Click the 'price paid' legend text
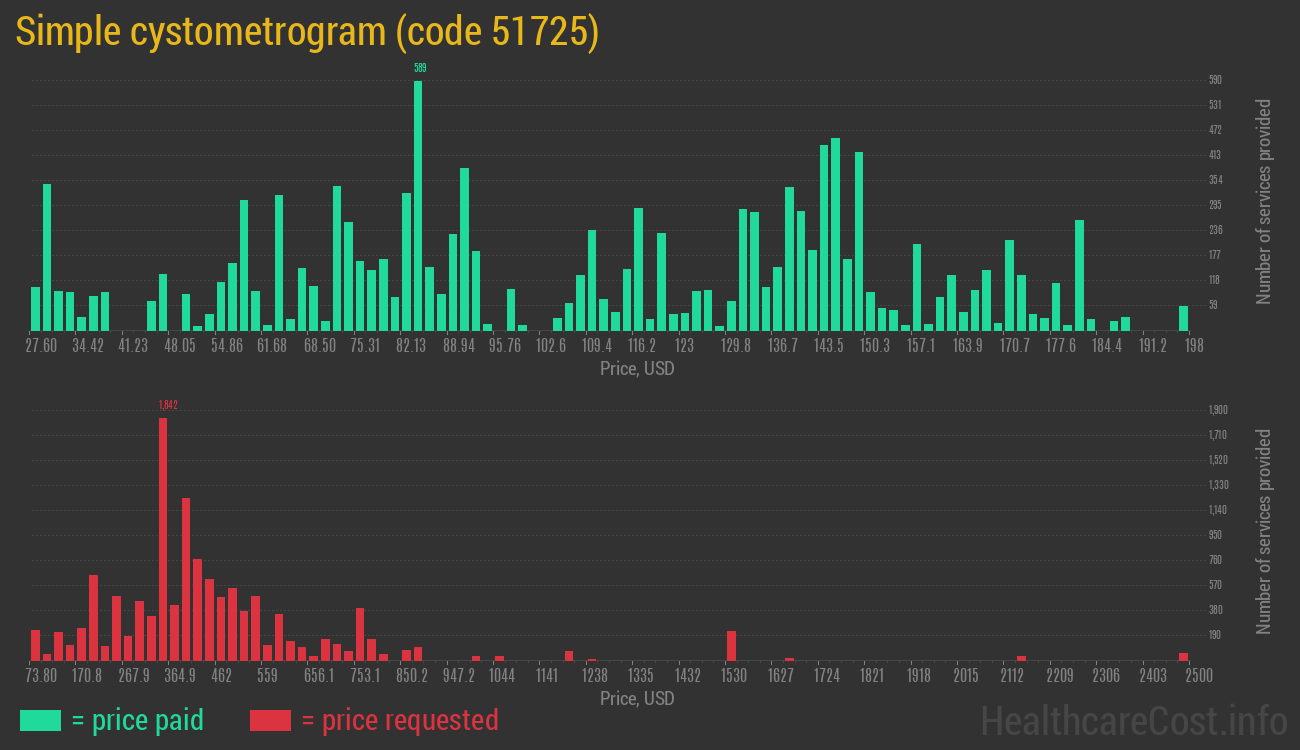The image size is (1300, 750). click(138, 720)
